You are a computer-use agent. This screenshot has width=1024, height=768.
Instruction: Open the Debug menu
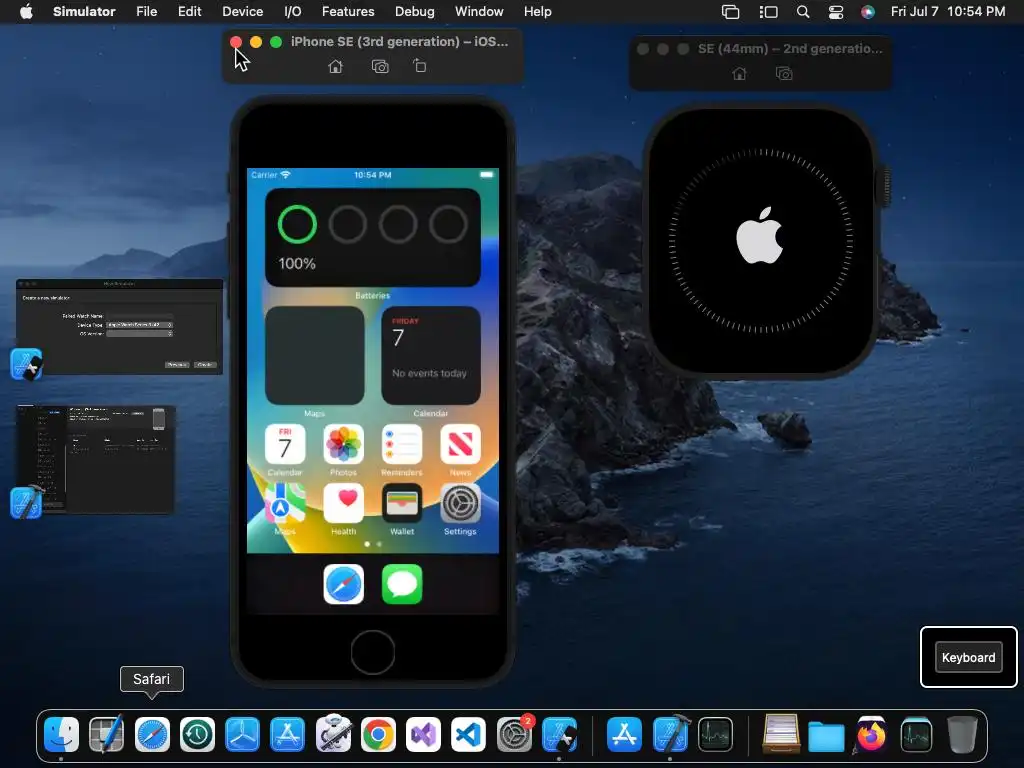(415, 12)
